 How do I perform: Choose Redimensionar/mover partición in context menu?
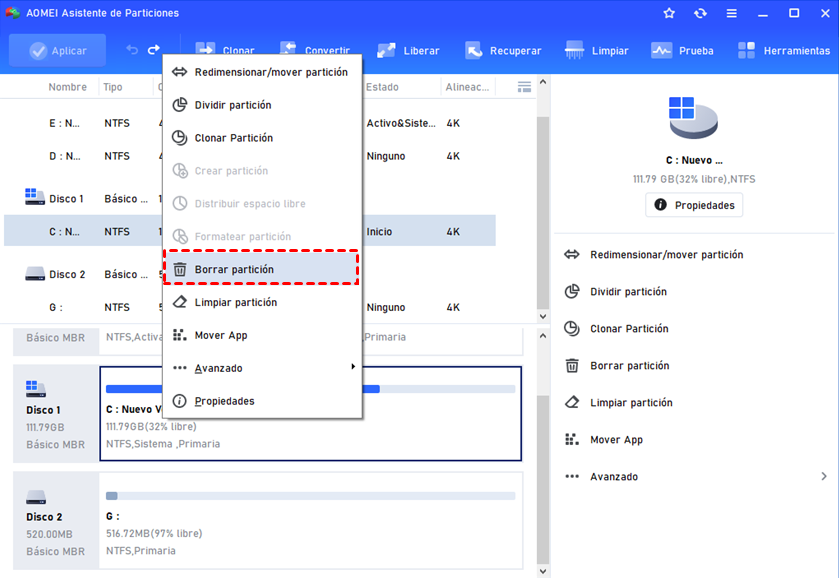pos(262,72)
